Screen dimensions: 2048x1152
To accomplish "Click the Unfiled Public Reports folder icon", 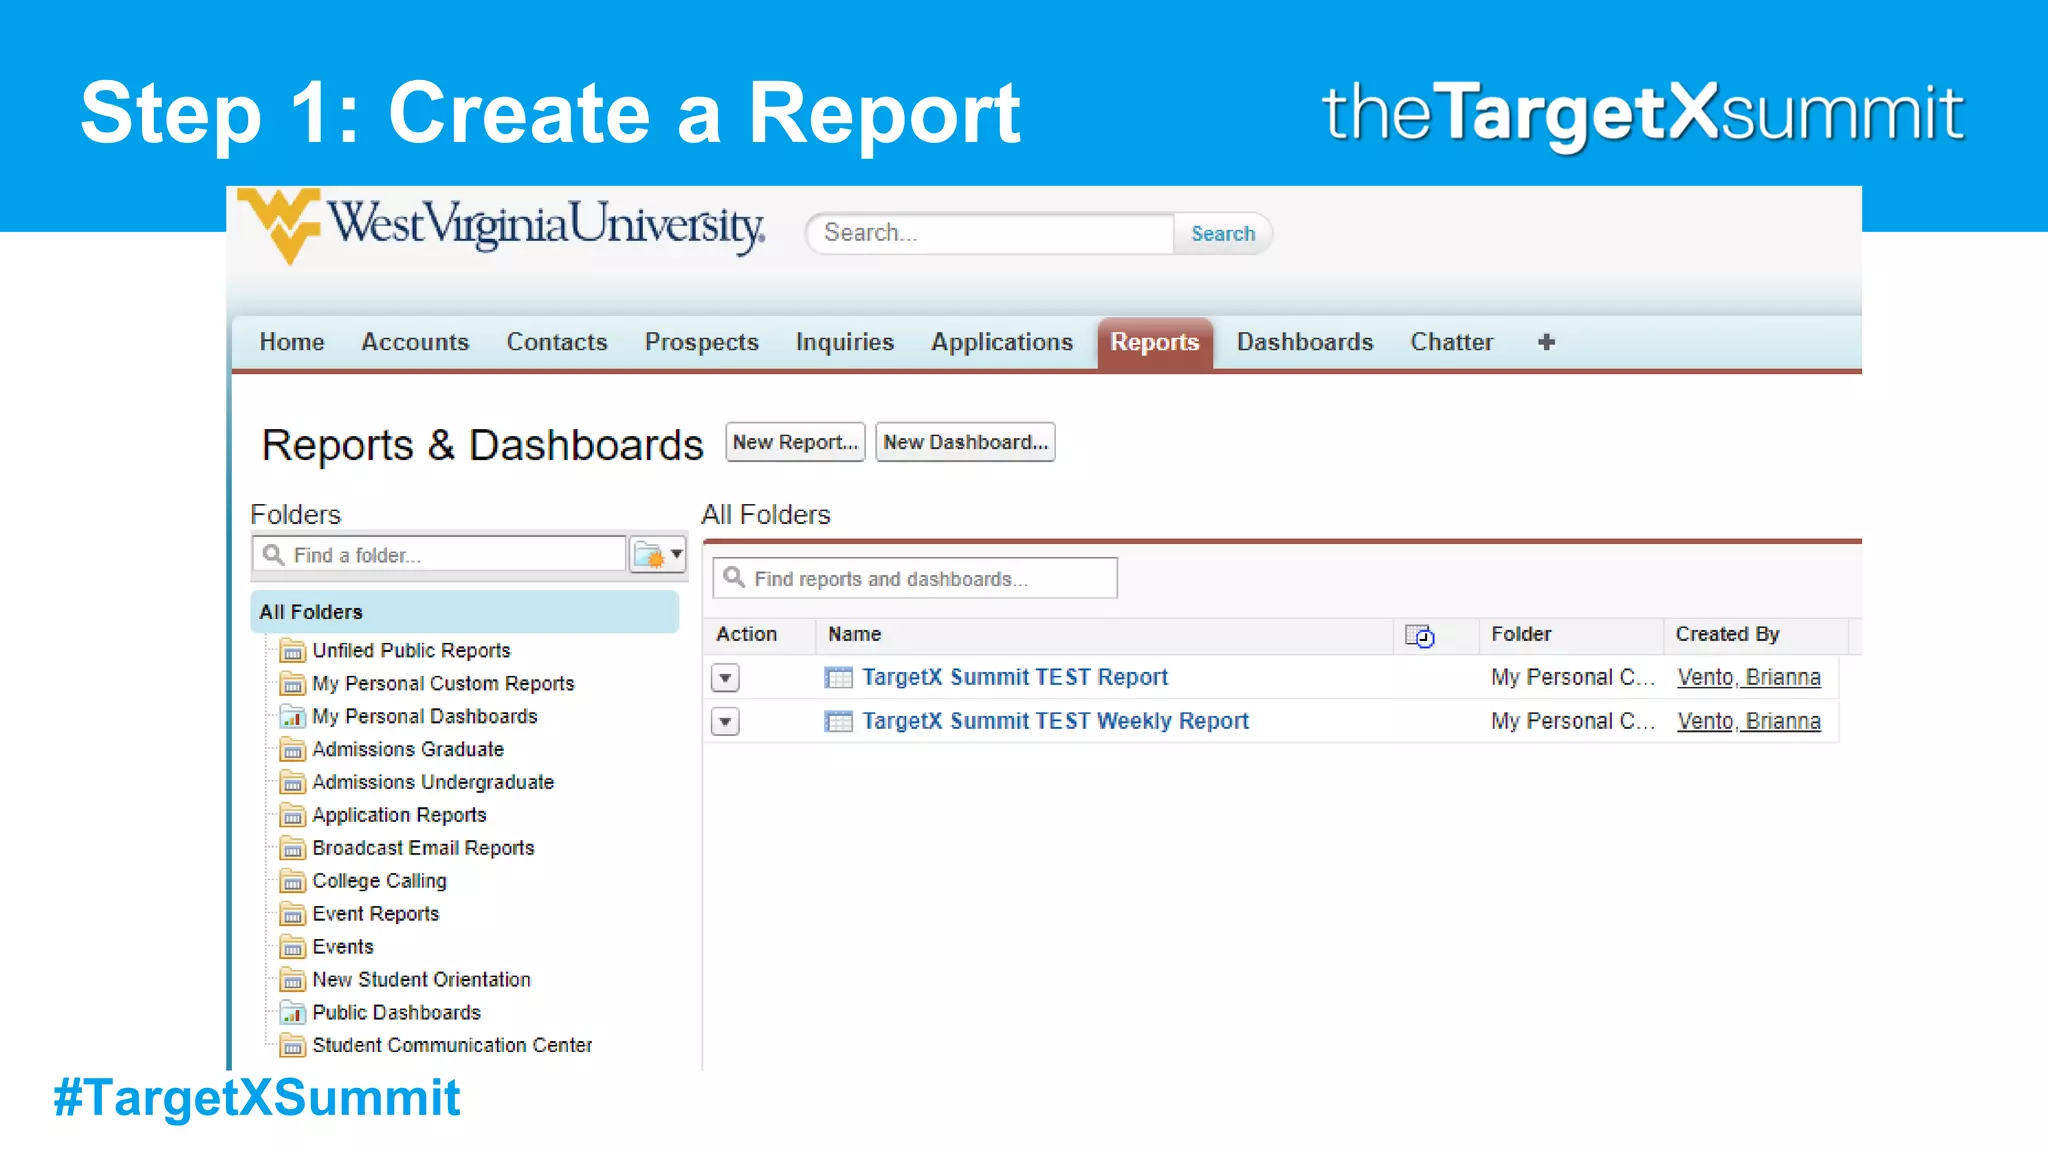I will (x=292, y=651).
